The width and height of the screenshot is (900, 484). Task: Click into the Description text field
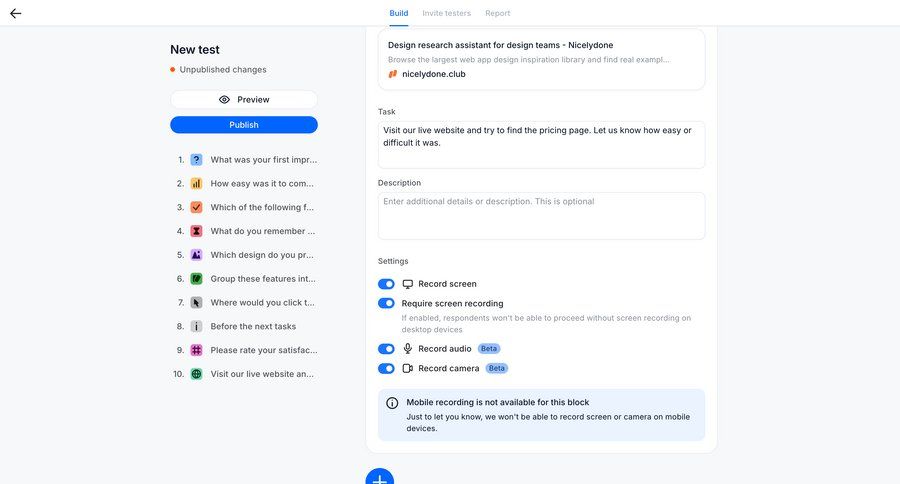pyautogui.click(x=541, y=215)
